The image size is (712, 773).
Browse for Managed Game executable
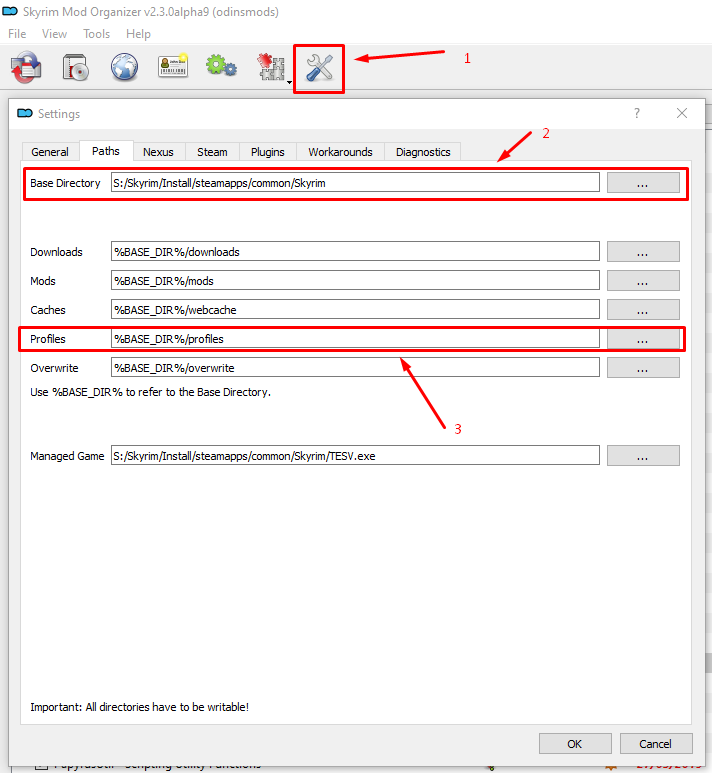[643, 456]
